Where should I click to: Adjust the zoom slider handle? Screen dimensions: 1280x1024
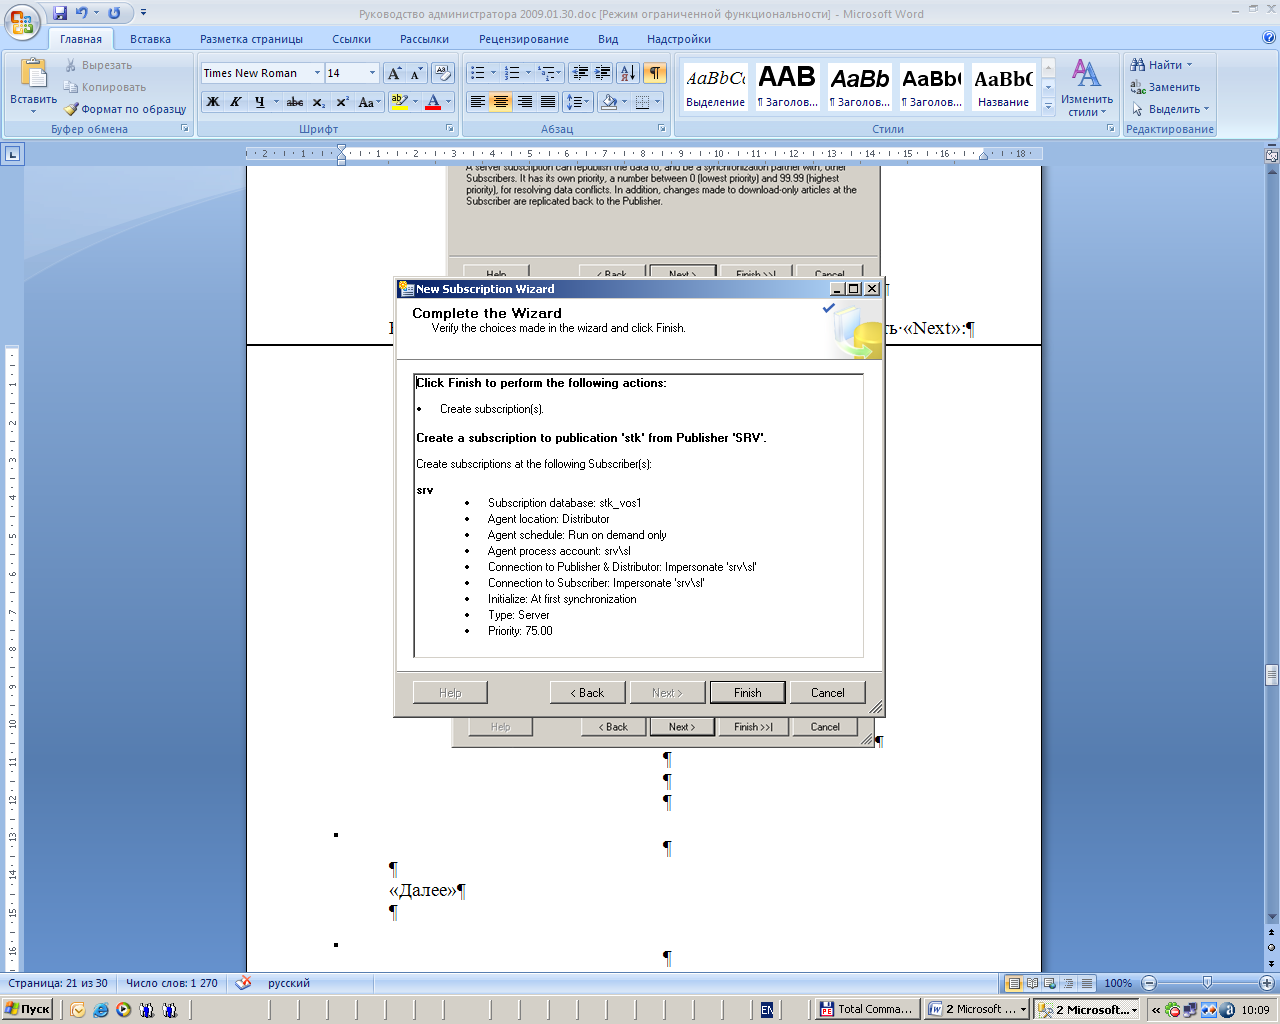(1207, 983)
